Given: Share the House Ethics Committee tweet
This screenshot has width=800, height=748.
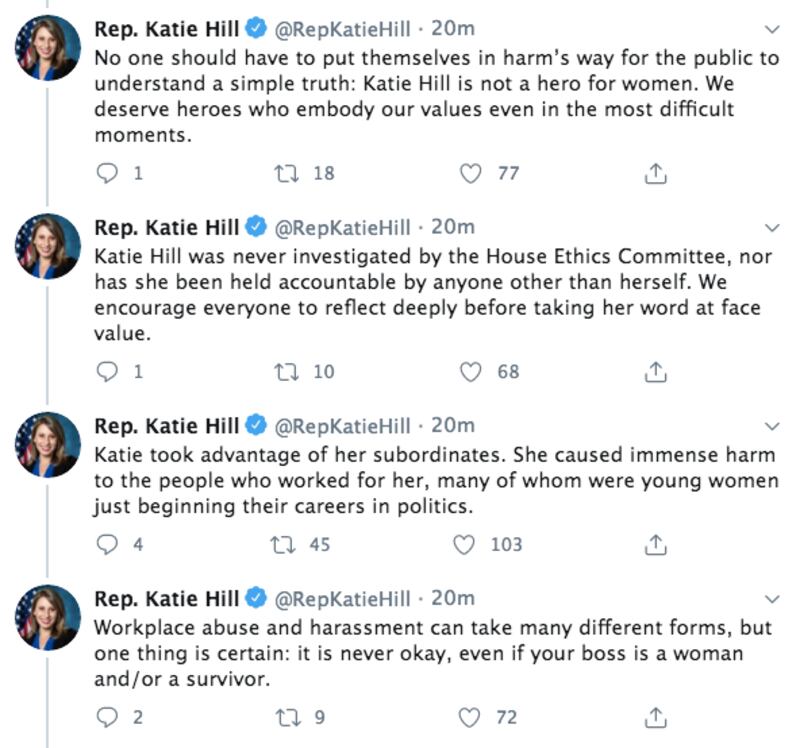Looking at the screenshot, I should [655, 372].
